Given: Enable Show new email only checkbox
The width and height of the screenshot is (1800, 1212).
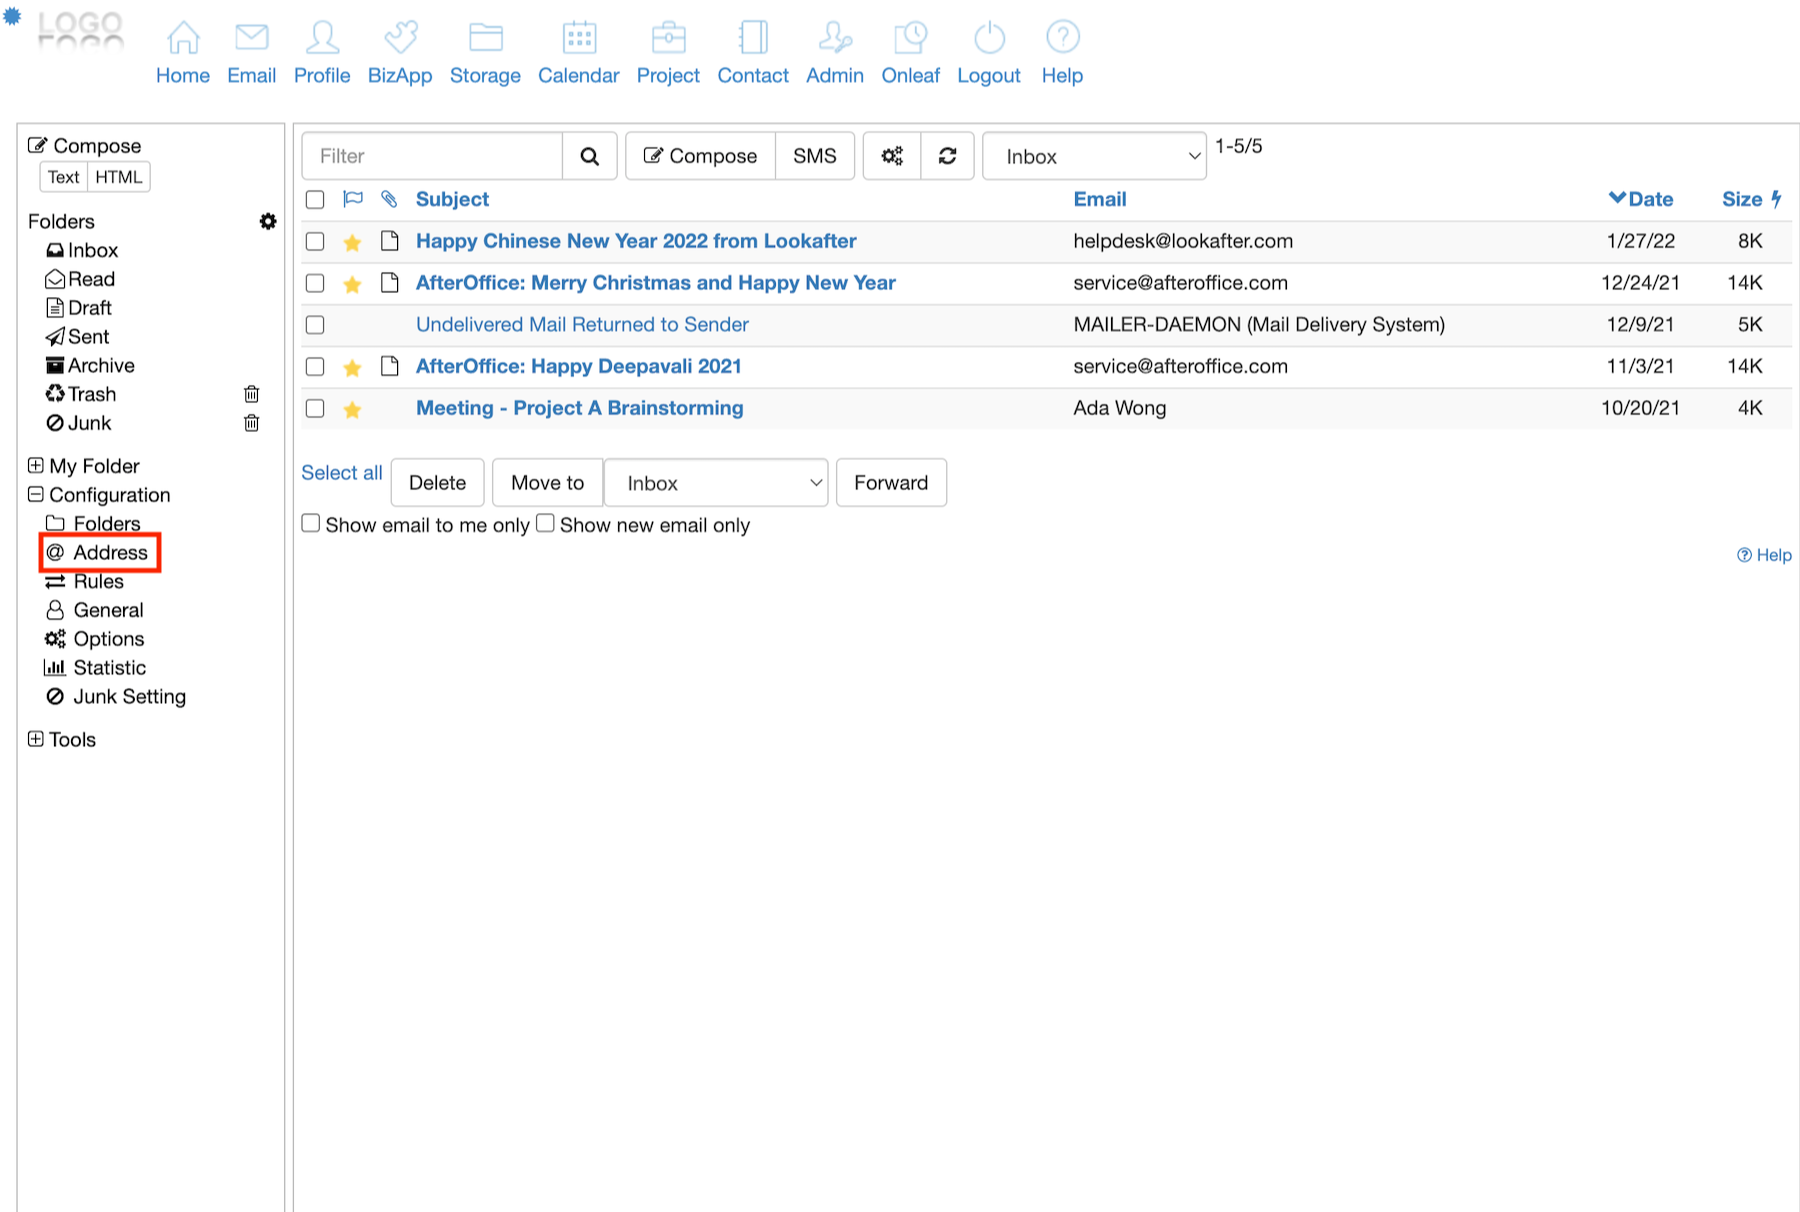Looking at the screenshot, I should 545,524.
